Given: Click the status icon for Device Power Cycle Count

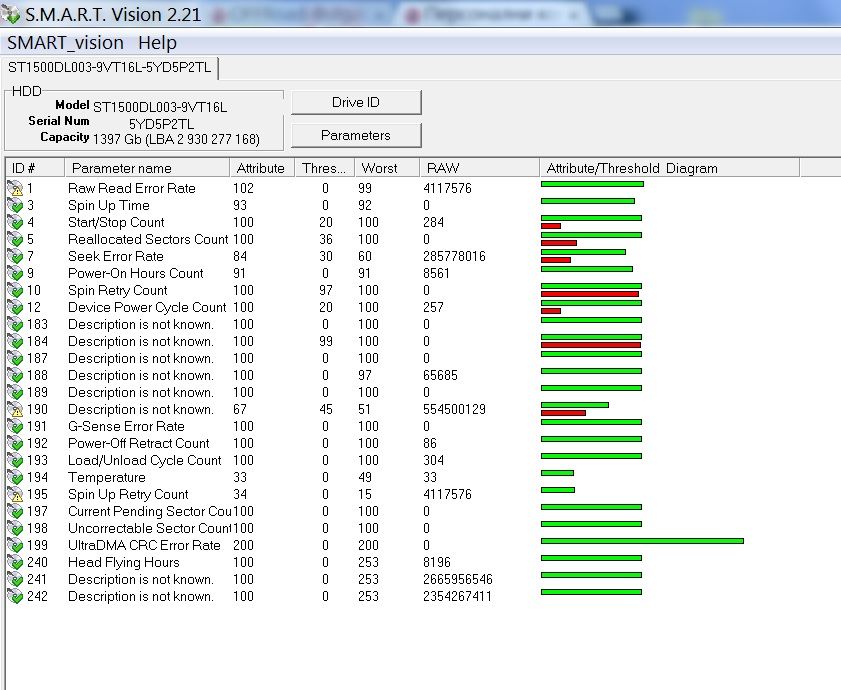Looking at the screenshot, I should point(15,307).
